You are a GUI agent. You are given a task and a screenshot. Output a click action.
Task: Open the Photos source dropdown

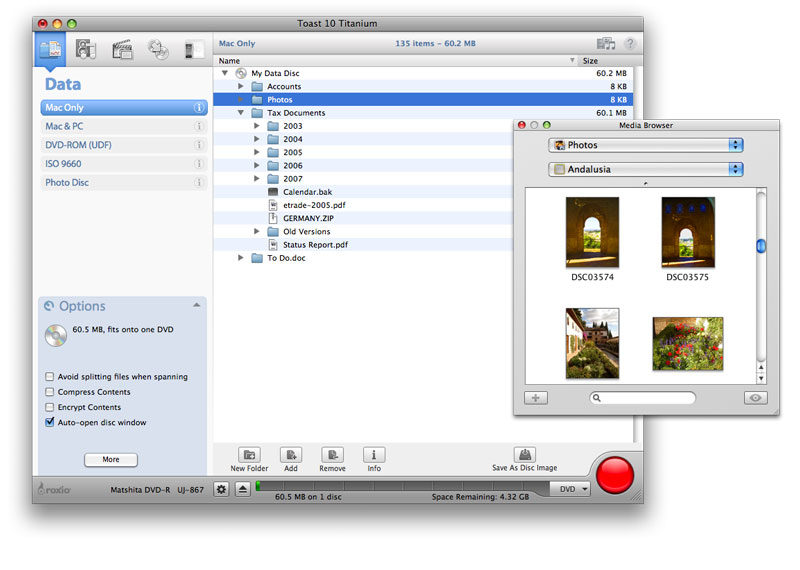click(x=646, y=145)
